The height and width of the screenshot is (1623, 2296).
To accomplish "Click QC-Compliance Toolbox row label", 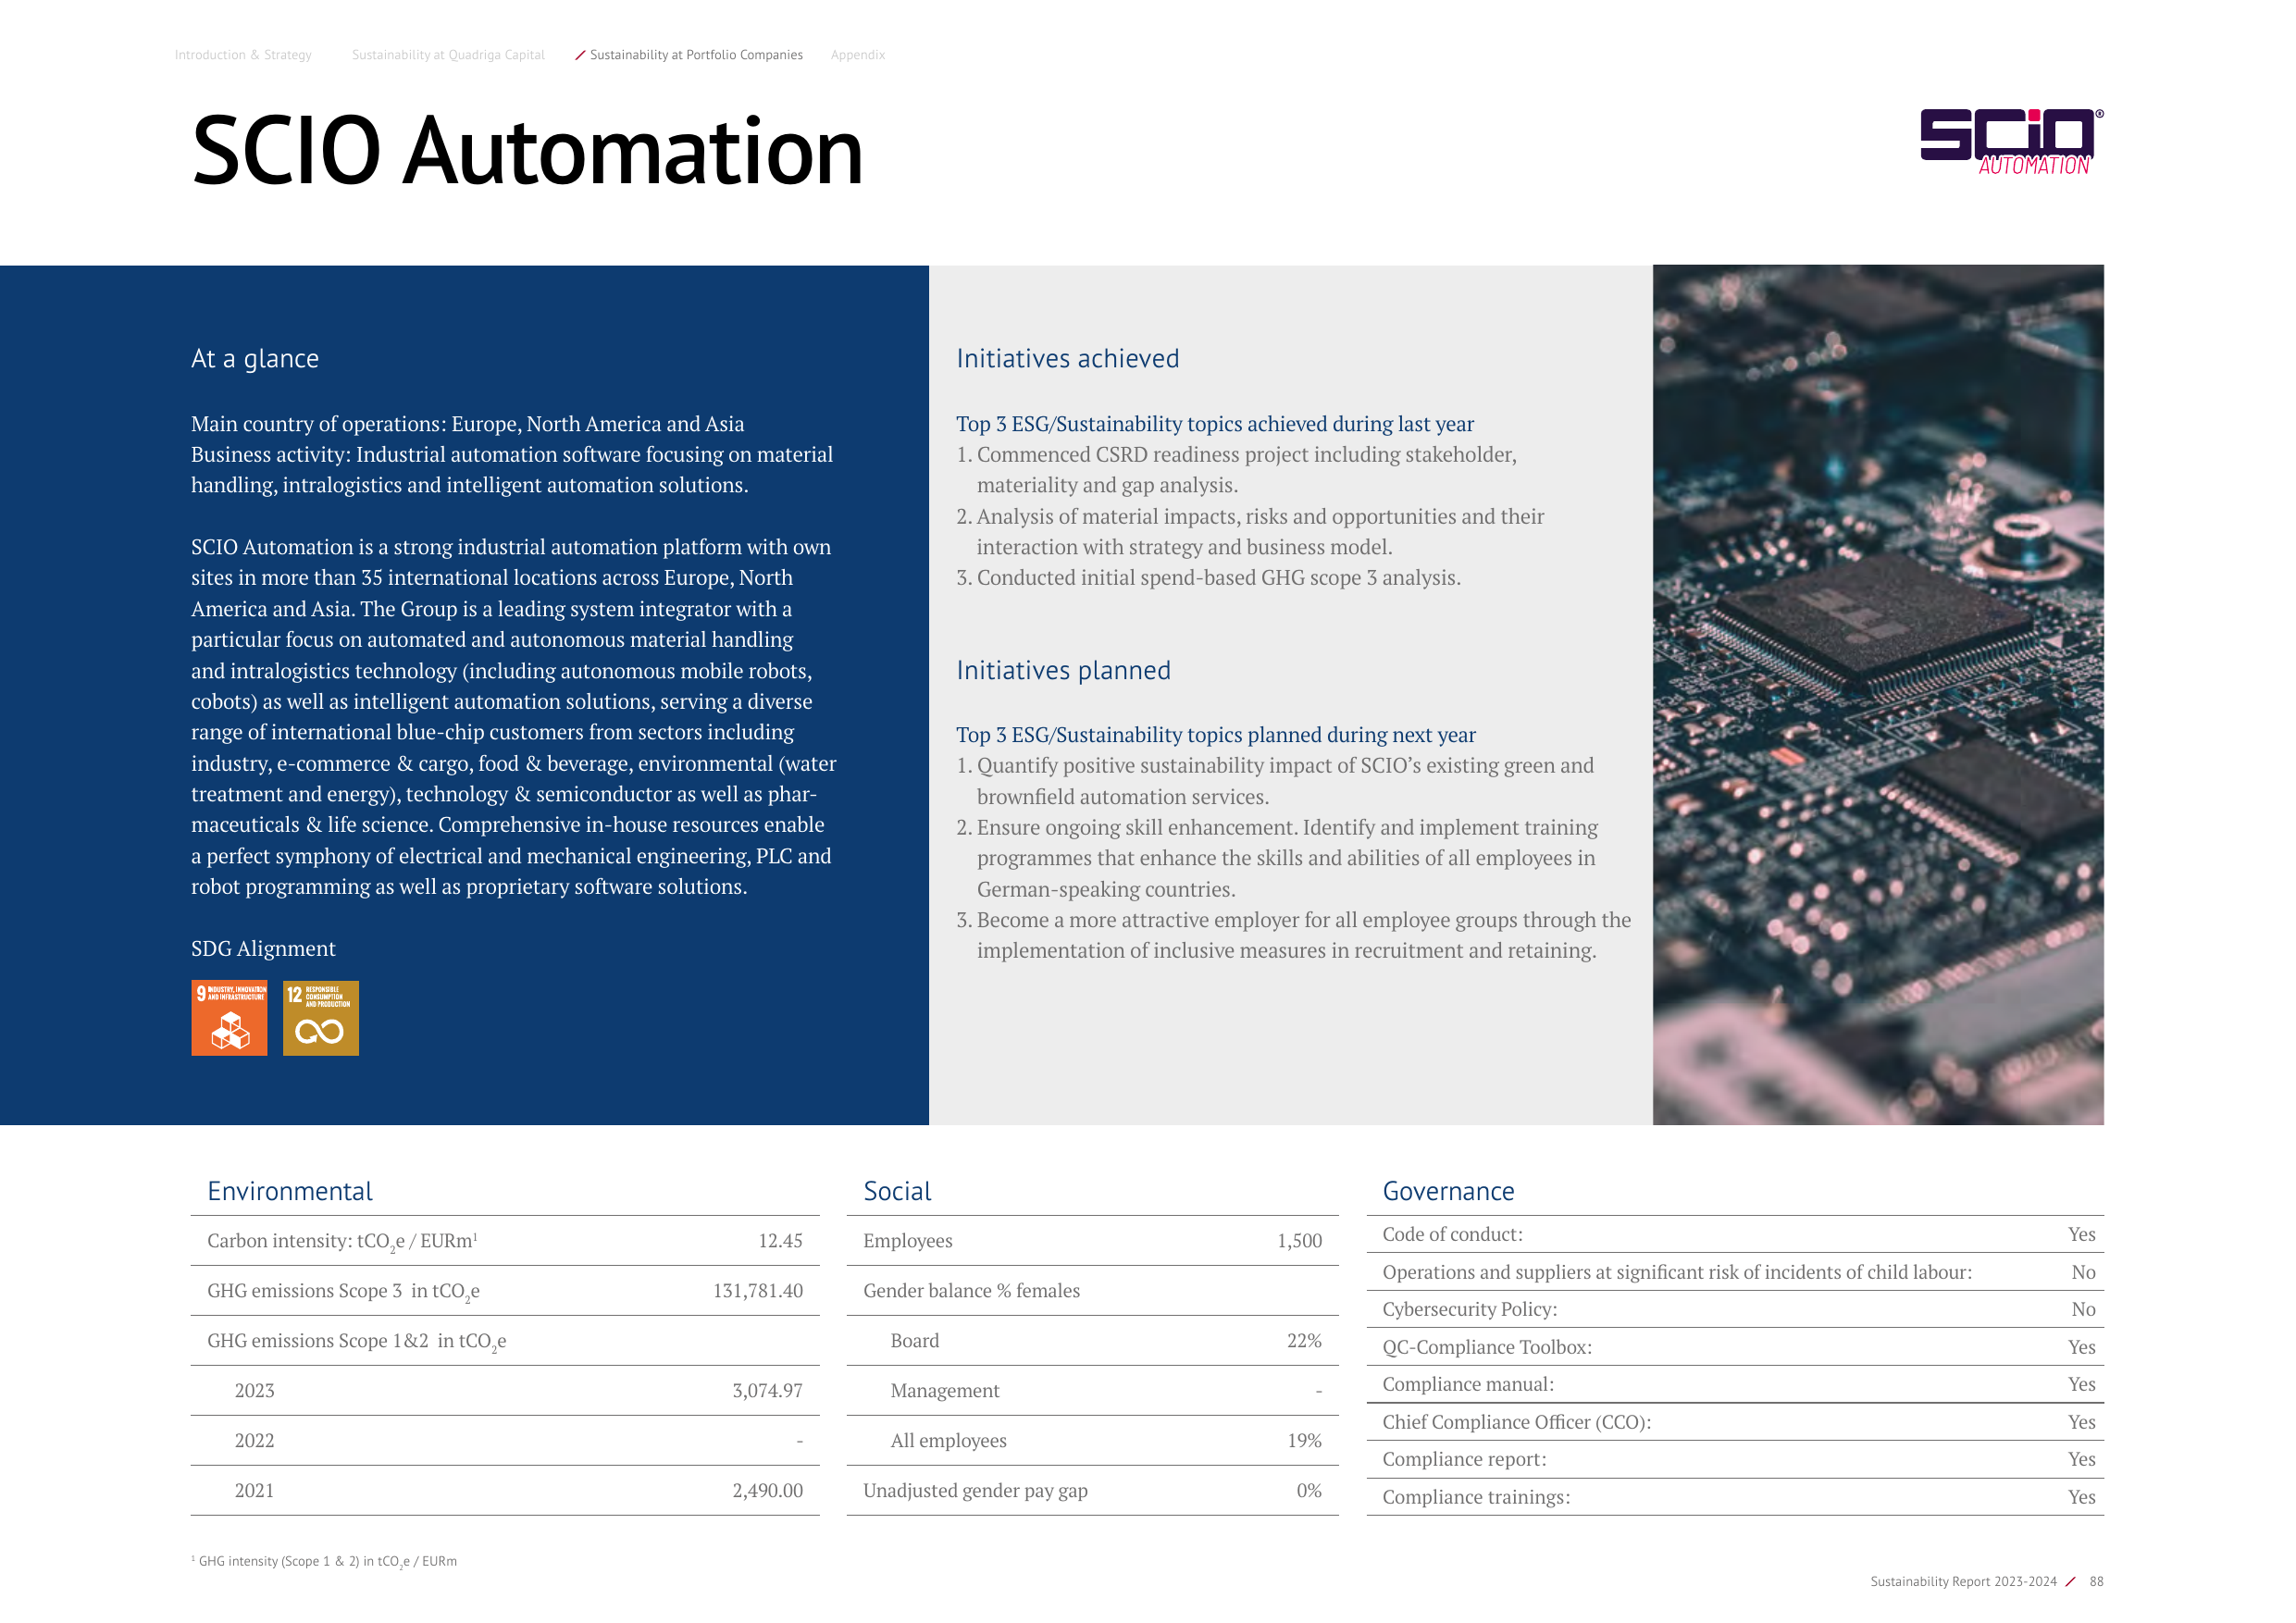I will click(1487, 1348).
